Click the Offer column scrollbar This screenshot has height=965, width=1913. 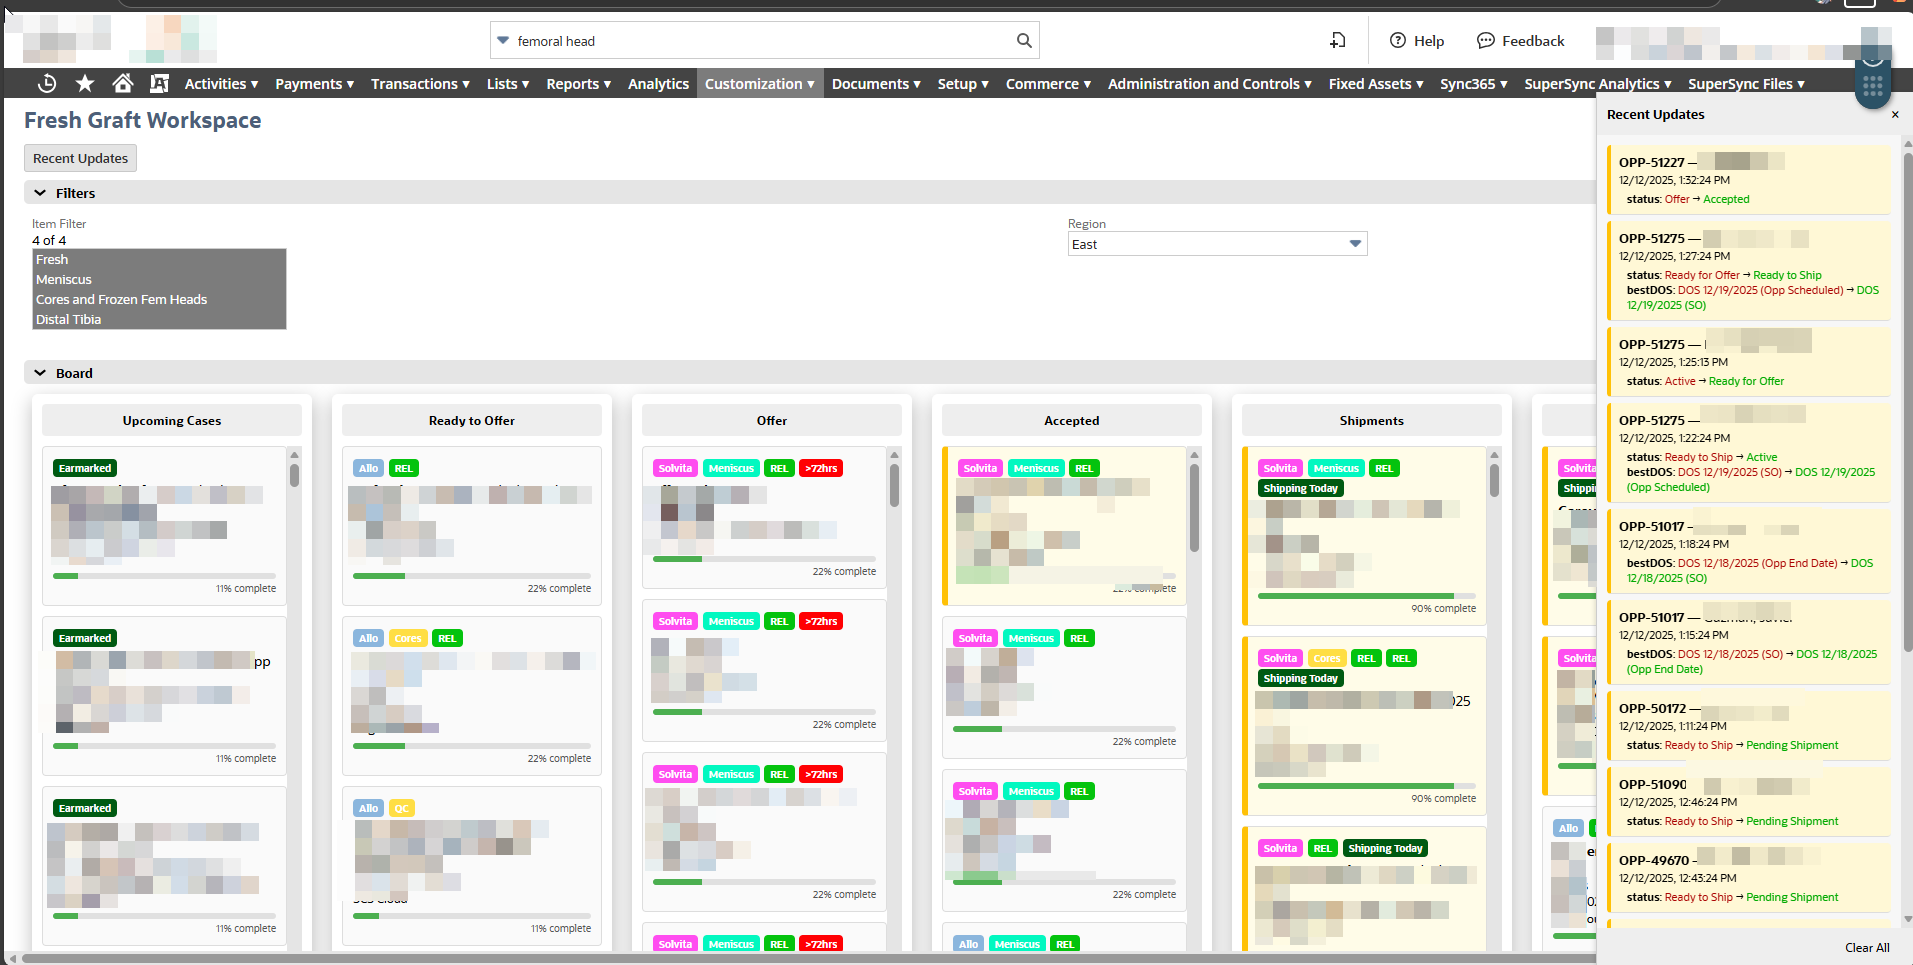(x=894, y=485)
